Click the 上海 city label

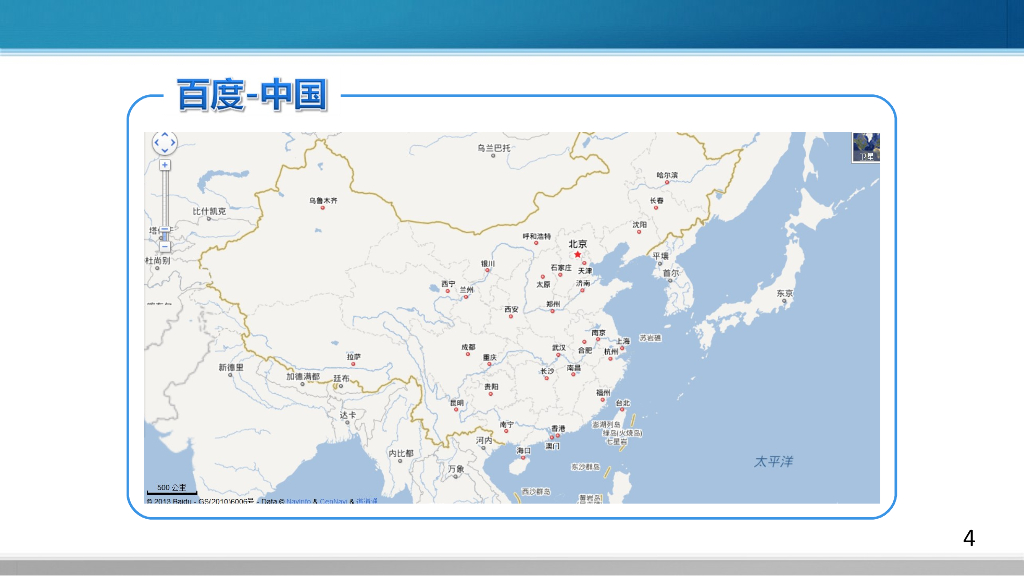[x=623, y=341]
